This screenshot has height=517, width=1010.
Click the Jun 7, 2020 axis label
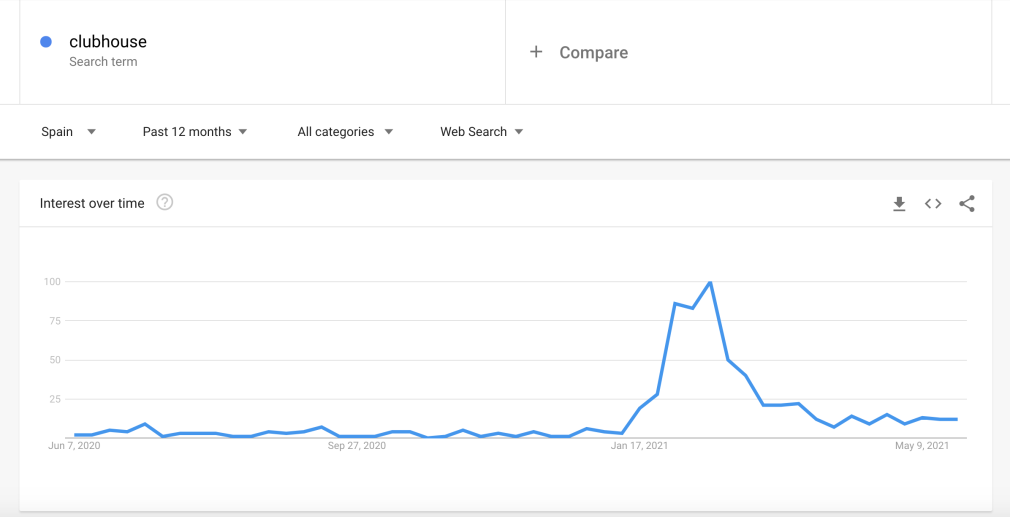[x=74, y=446]
